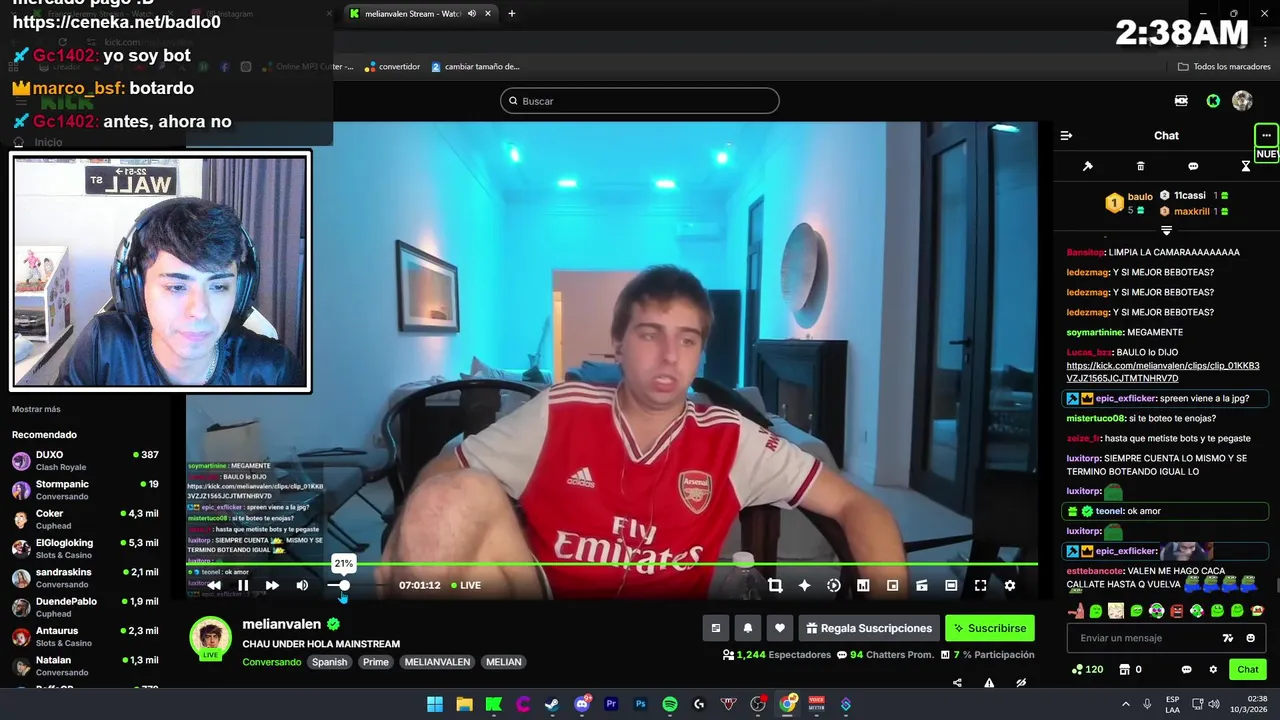Screen dimensions: 1280x720
Task: Click the crossed-eye hide icon below stream info
Action: [1021, 683]
